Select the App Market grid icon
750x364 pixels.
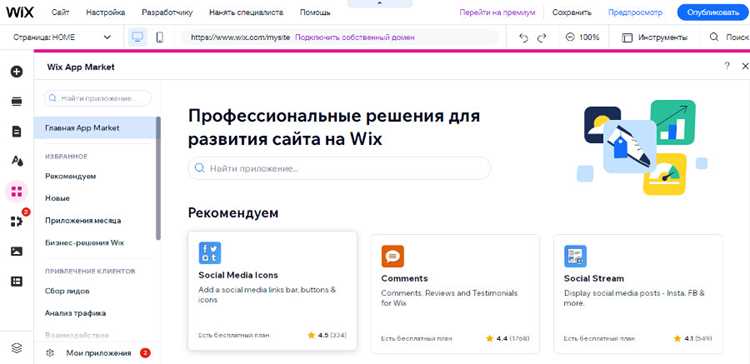click(x=17, y=192)
